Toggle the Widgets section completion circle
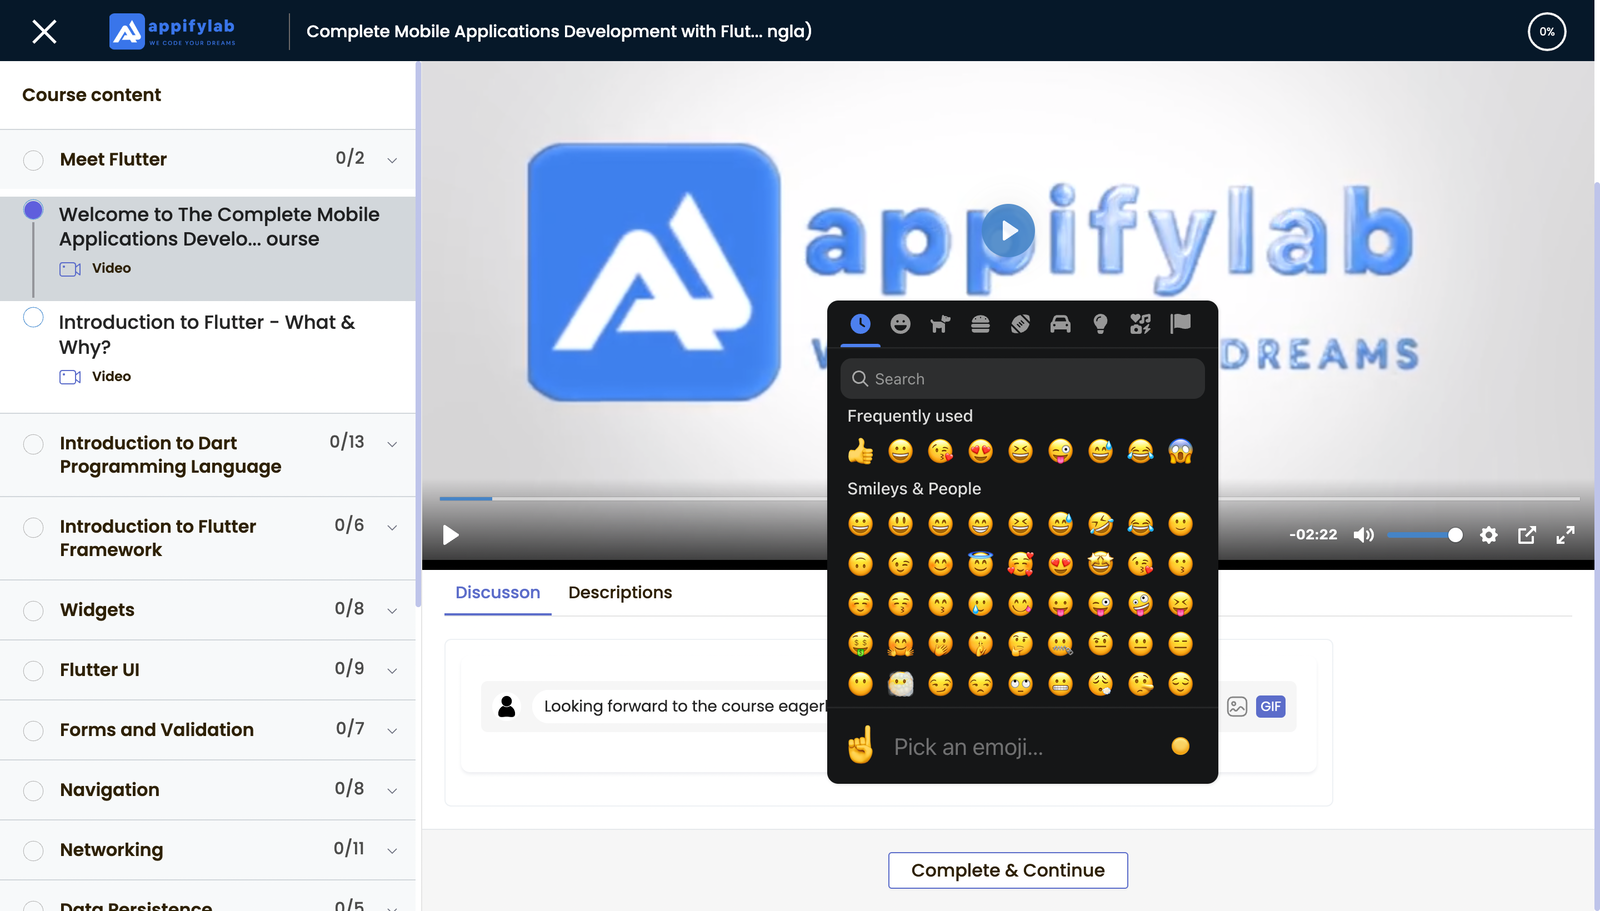The image size is (1600, 911). coord(33,611)
